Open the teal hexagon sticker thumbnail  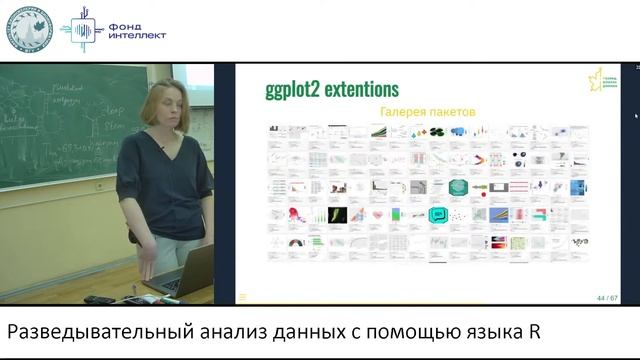[458, 187]
